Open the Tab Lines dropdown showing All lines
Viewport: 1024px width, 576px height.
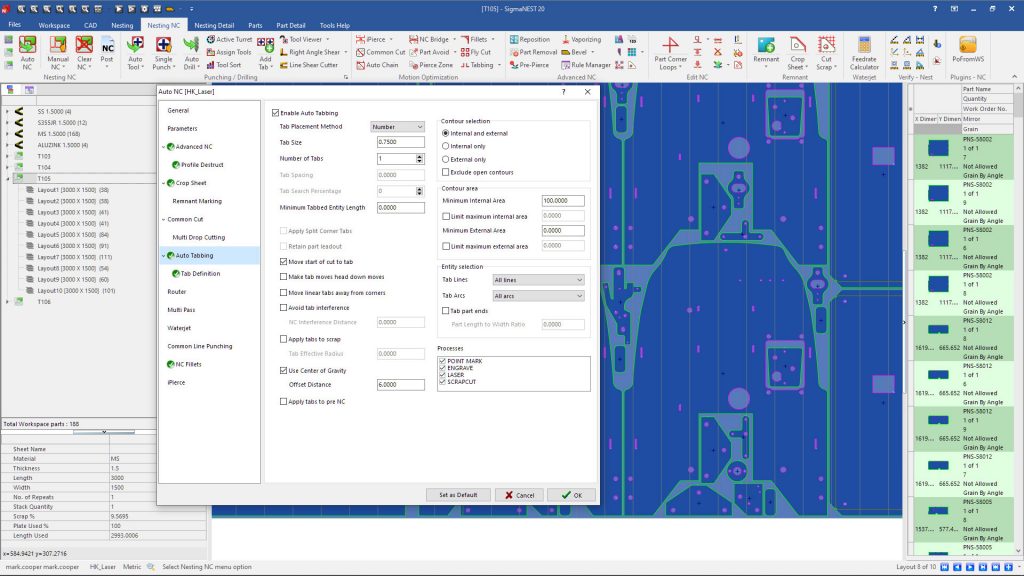pos(538,282)
